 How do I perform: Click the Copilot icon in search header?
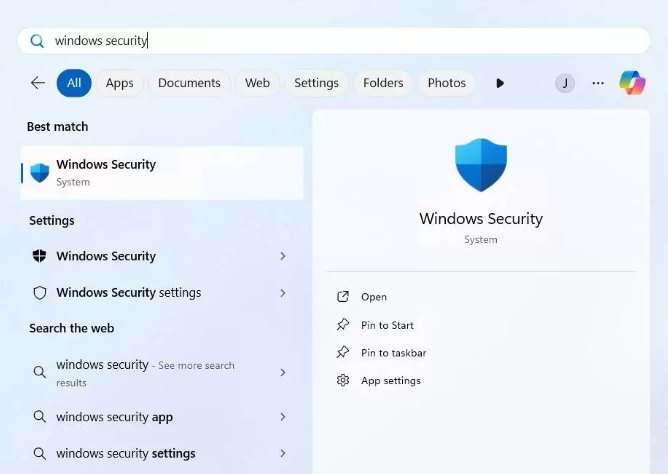(x=632, y=83)
